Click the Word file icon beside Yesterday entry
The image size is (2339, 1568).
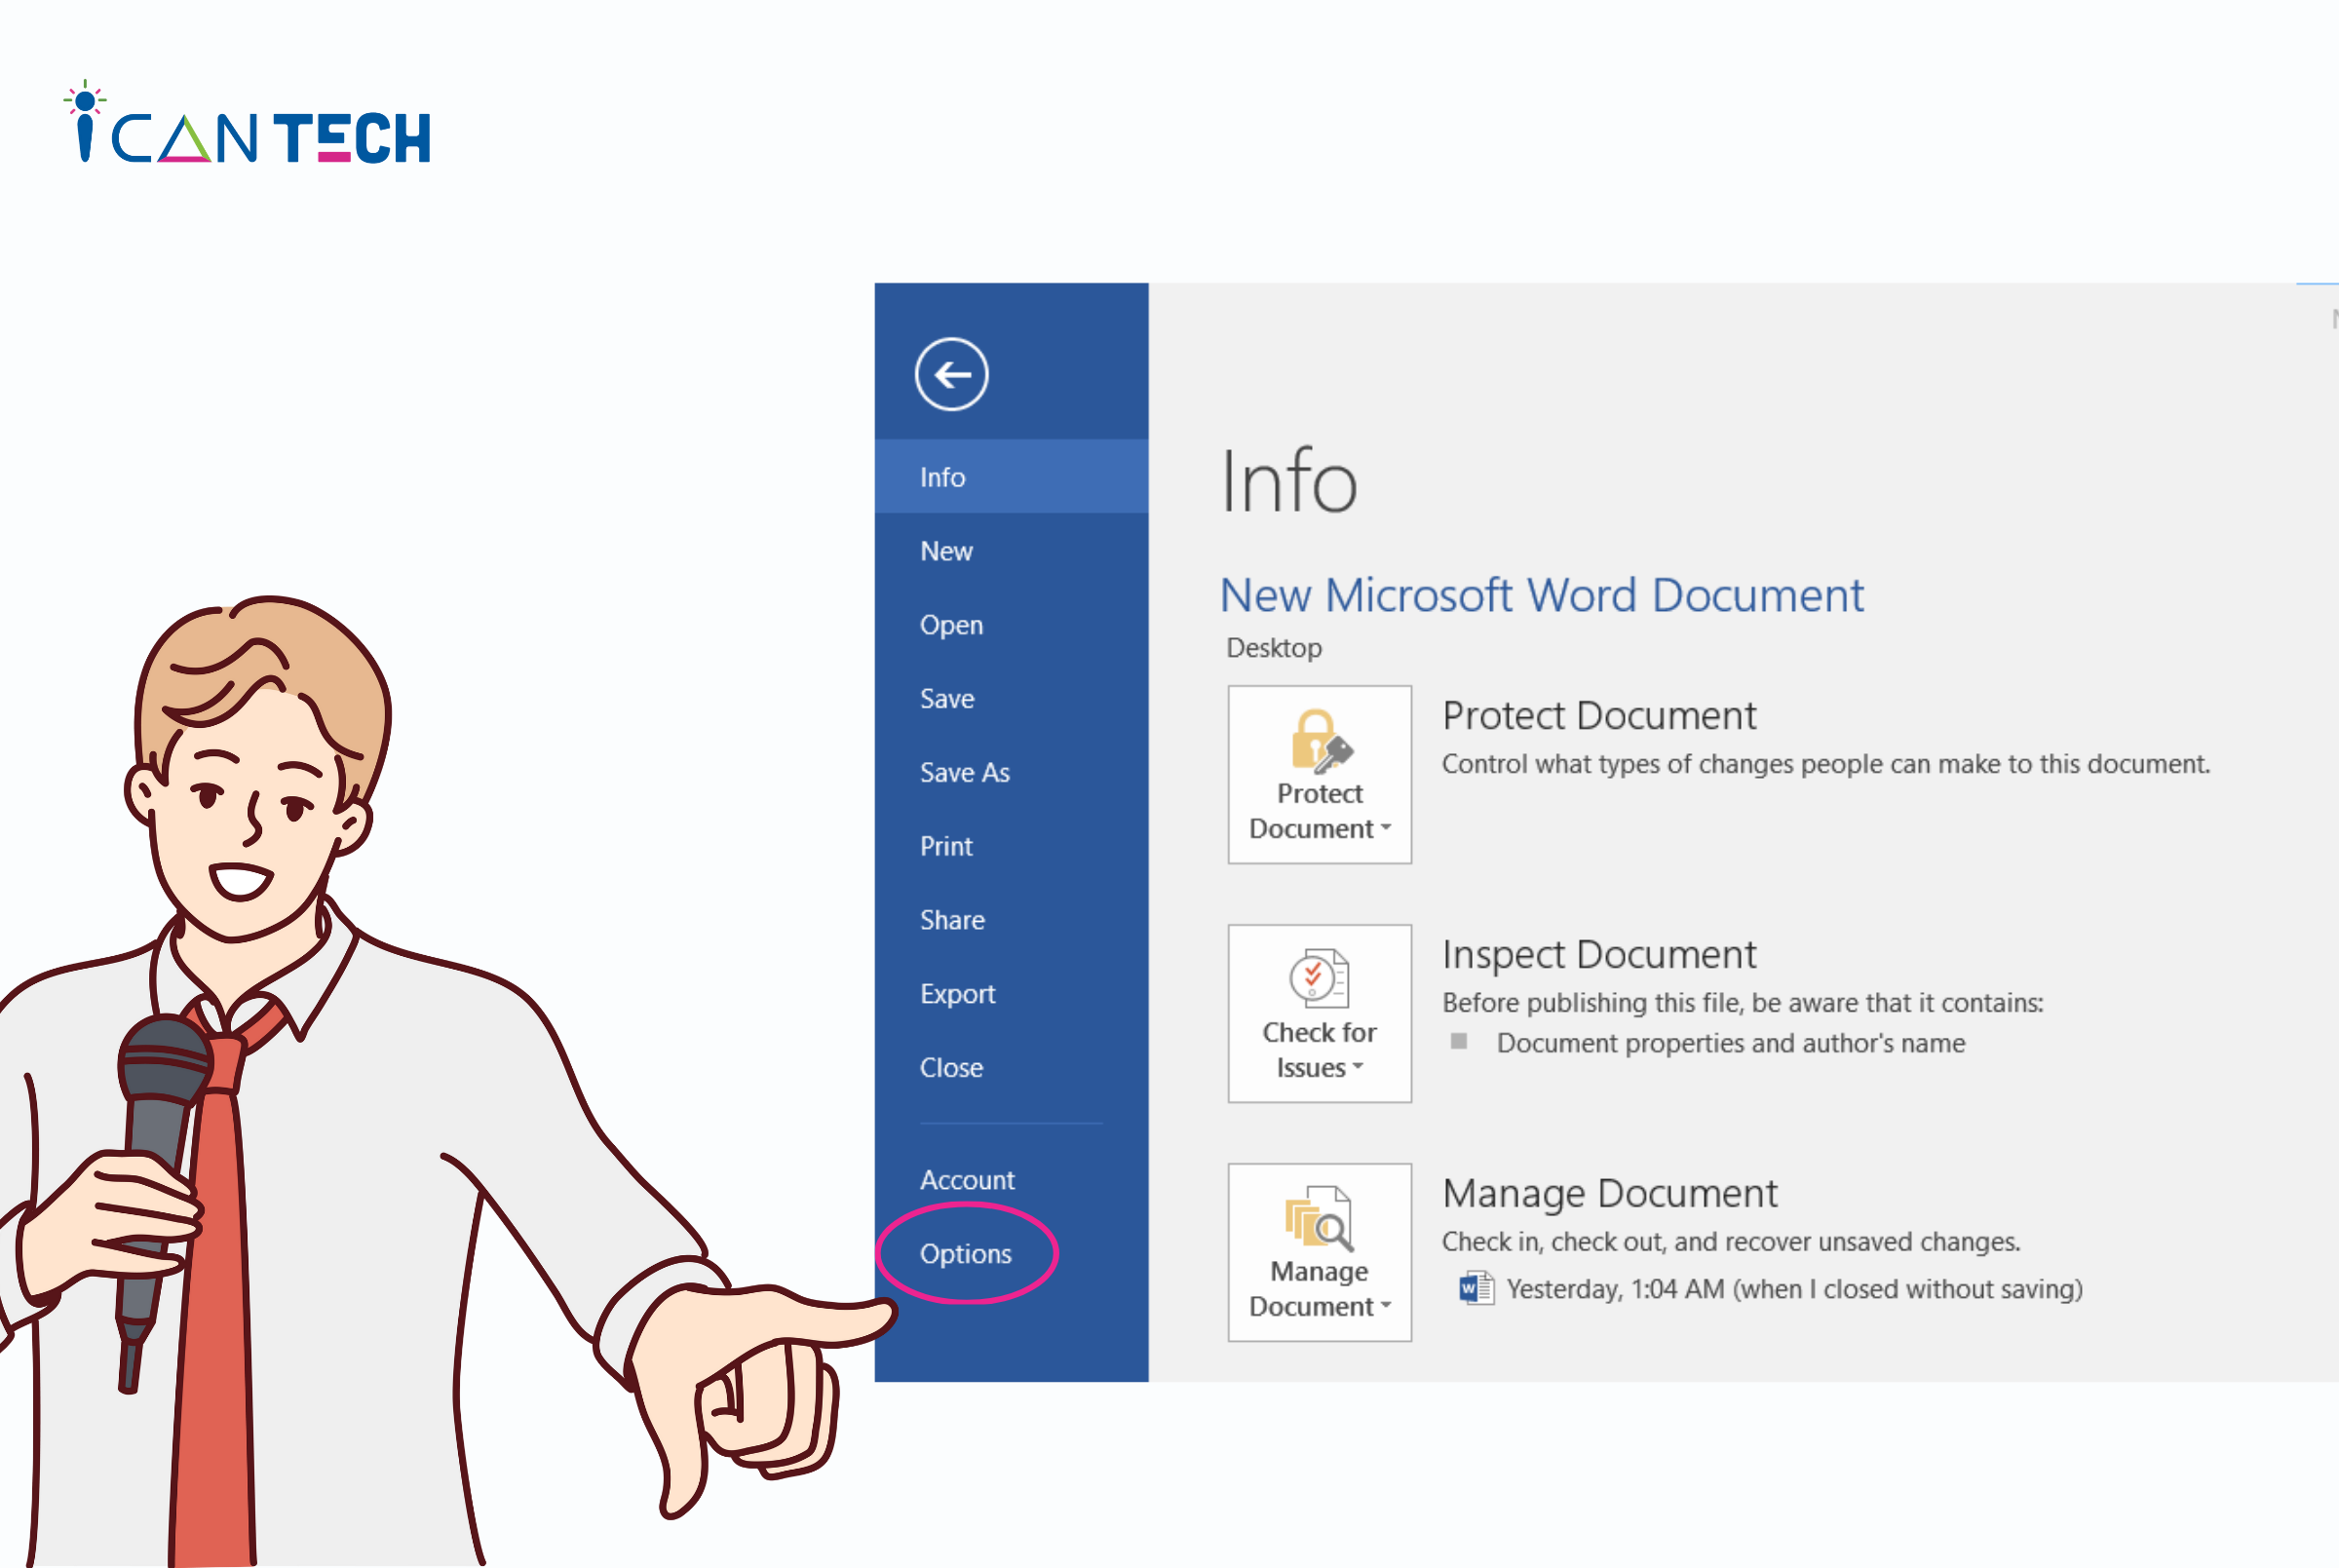tap(1476, 1288)
